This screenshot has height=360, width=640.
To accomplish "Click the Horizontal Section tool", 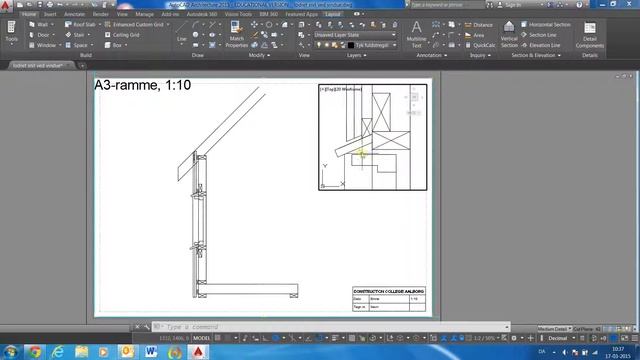I will [x=545, y=24].
